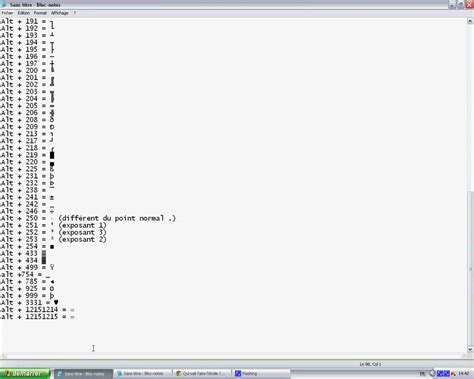Open the 'Qui sait faire l'étoile' browser taskbar button
Viewport: 474px width, 379px height.
203,374
